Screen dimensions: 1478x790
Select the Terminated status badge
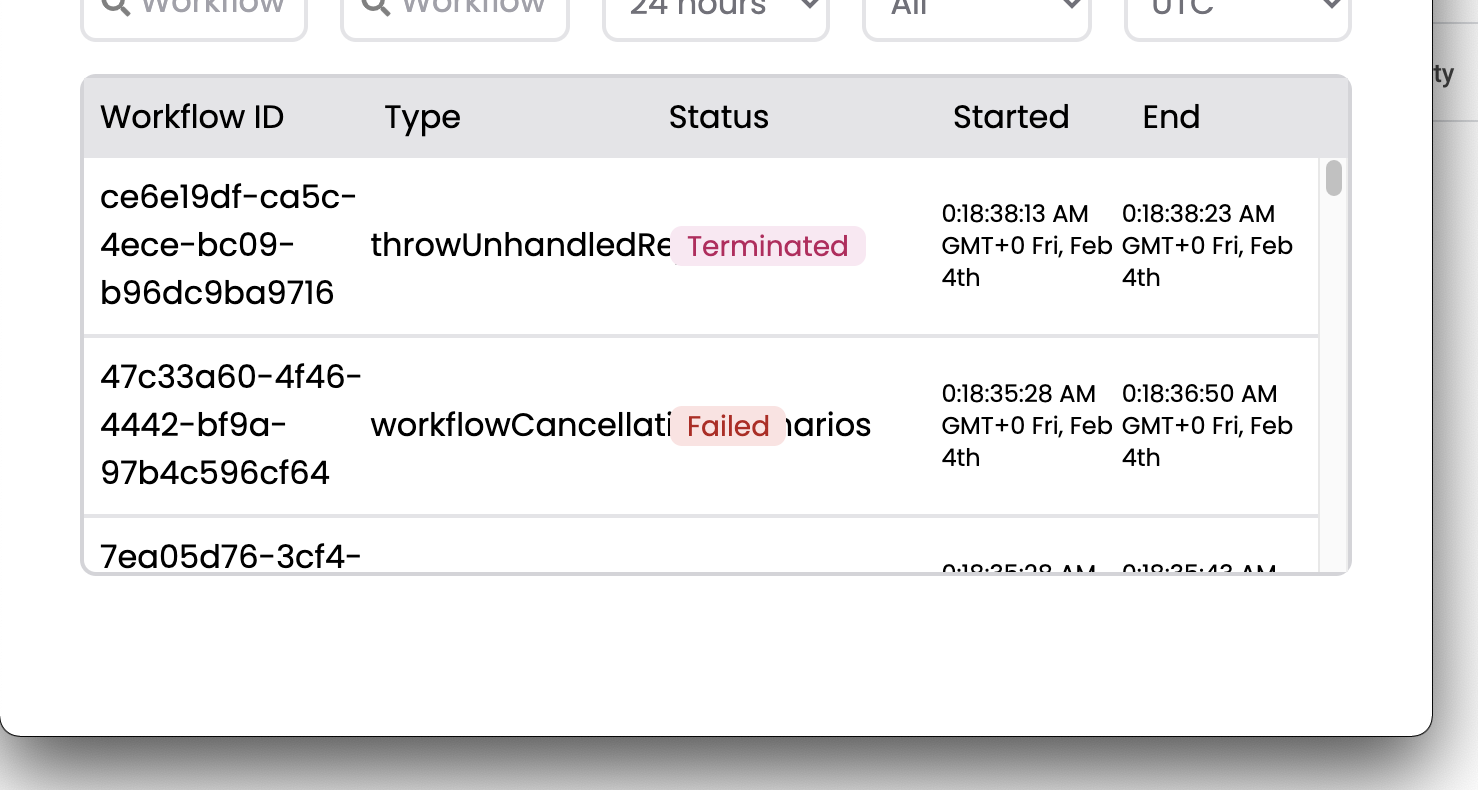point(768,246)
